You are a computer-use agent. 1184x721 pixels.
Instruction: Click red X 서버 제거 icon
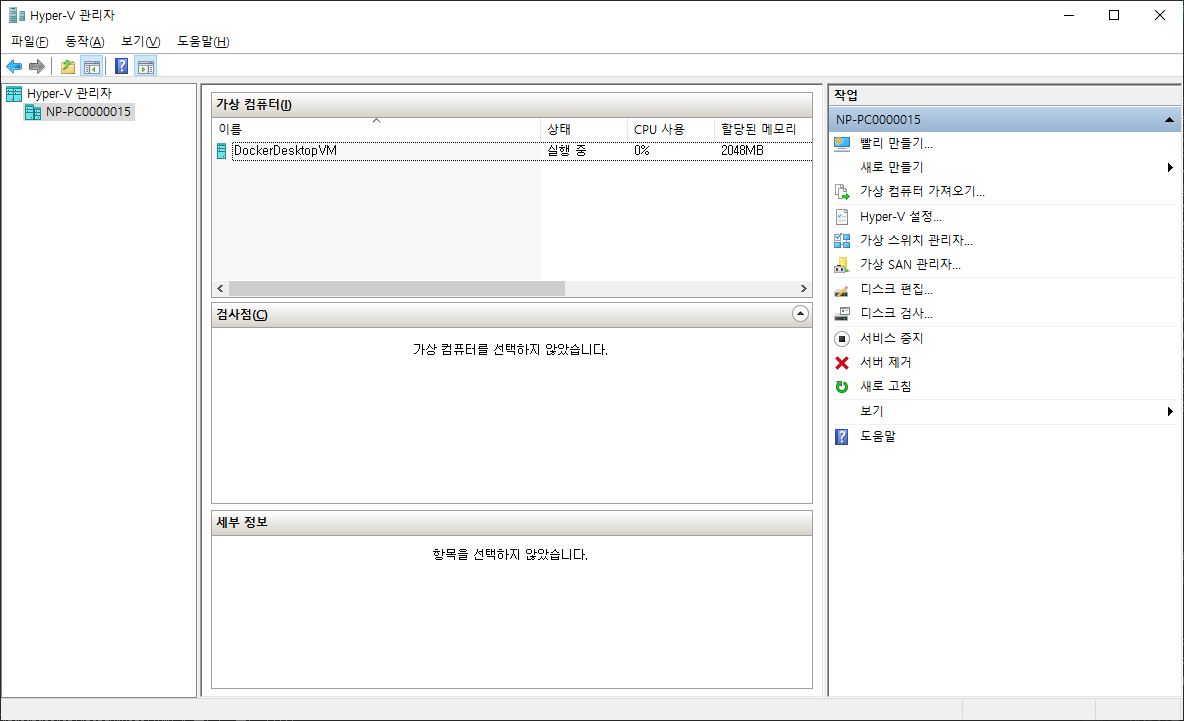click(842, 363)
